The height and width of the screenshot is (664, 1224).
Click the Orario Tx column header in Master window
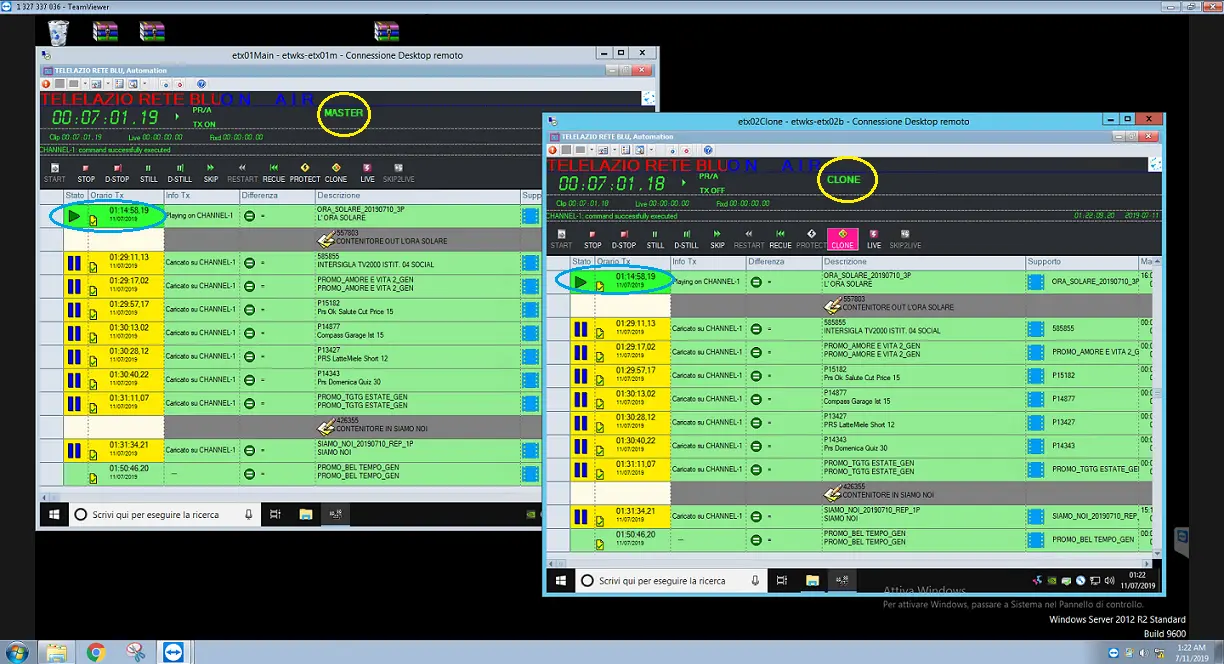[x=108, y=195]
